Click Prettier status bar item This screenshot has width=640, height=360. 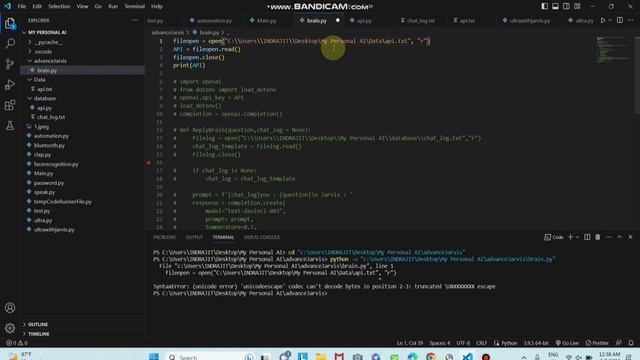pyautogui.click(x=597, y=343)
